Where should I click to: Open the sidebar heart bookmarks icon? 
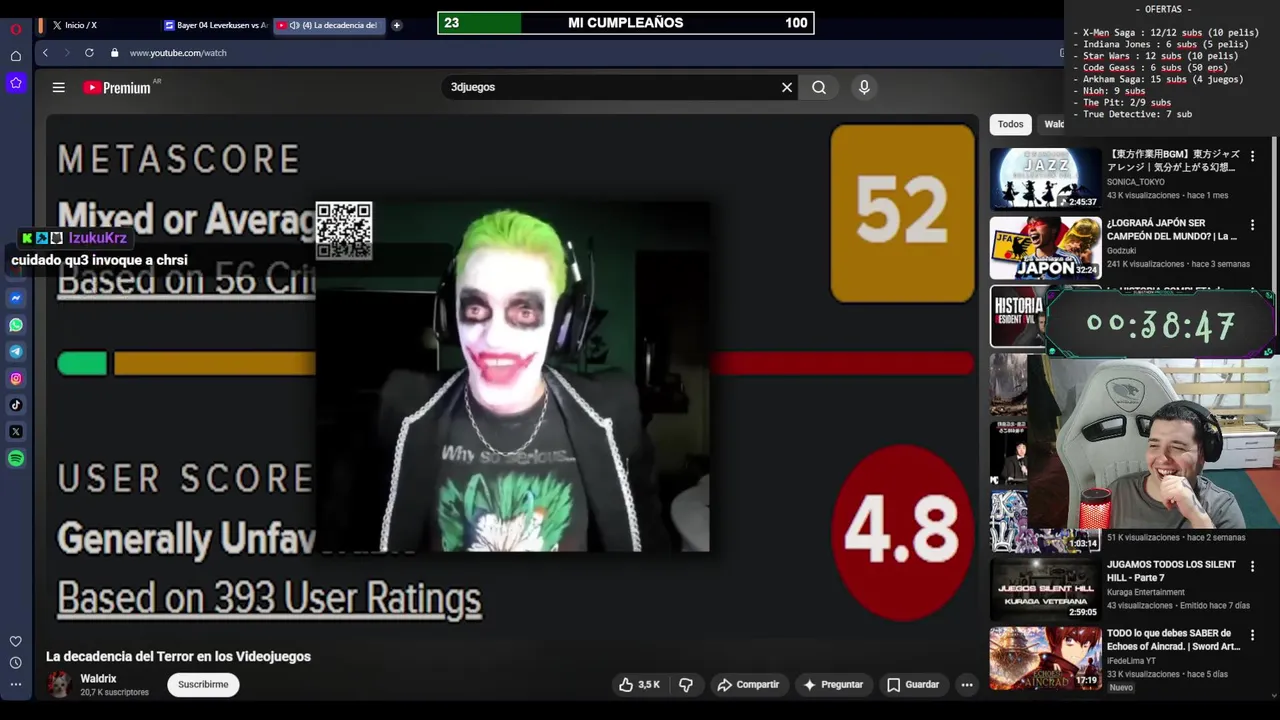(16, 641)
